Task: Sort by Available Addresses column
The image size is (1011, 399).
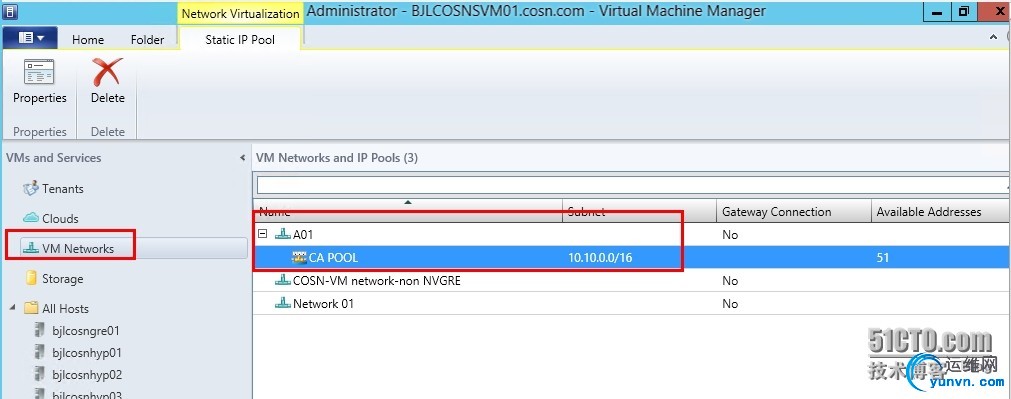Action: (x=940, y=211)
